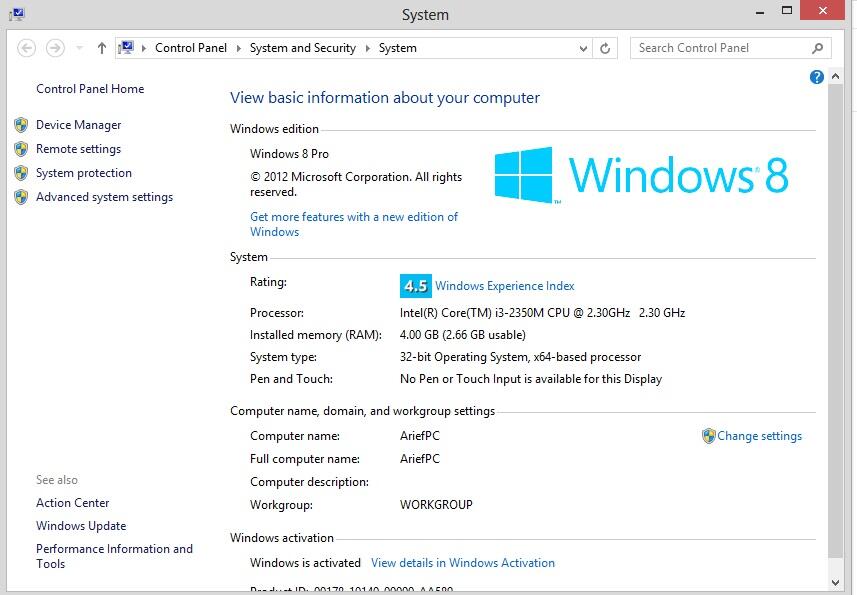857x595 pixels.
Task: Click Change settings for computer name
Action: coord(759,436)
